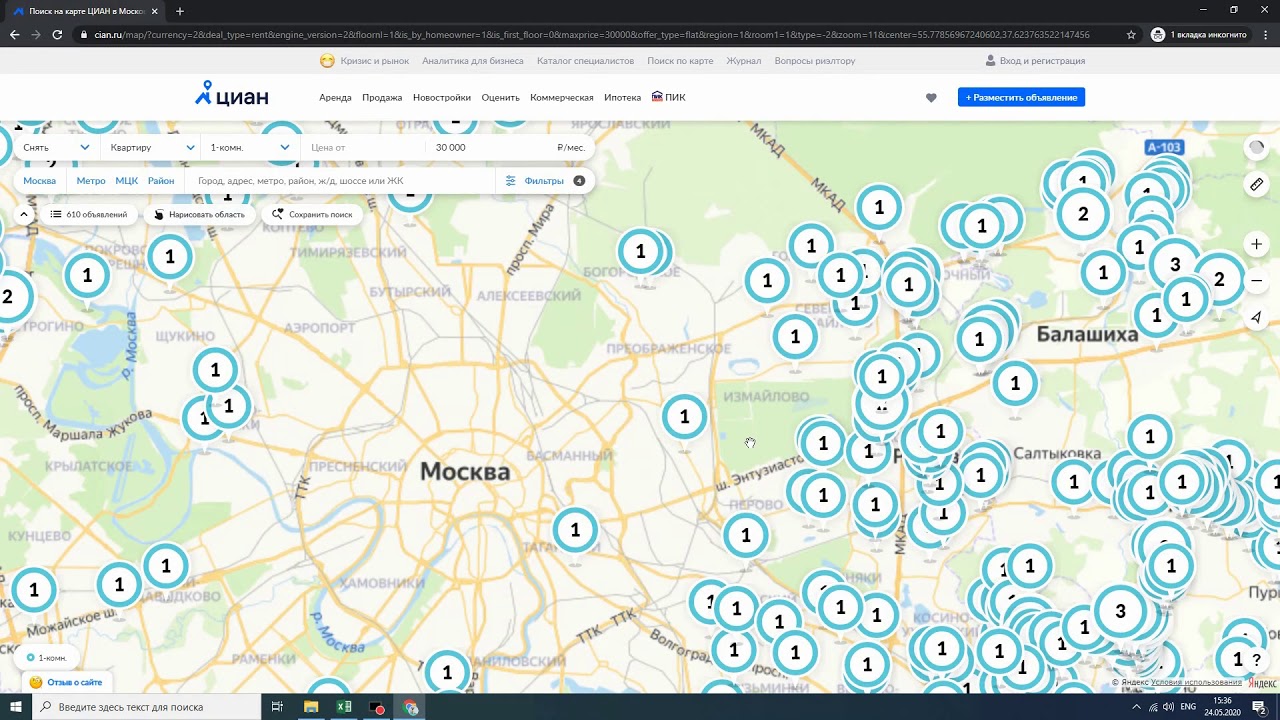This screenshot has width=1280, height=720.
Task: Open Кризис и рынок link
Action: click(x=375, y=61)
